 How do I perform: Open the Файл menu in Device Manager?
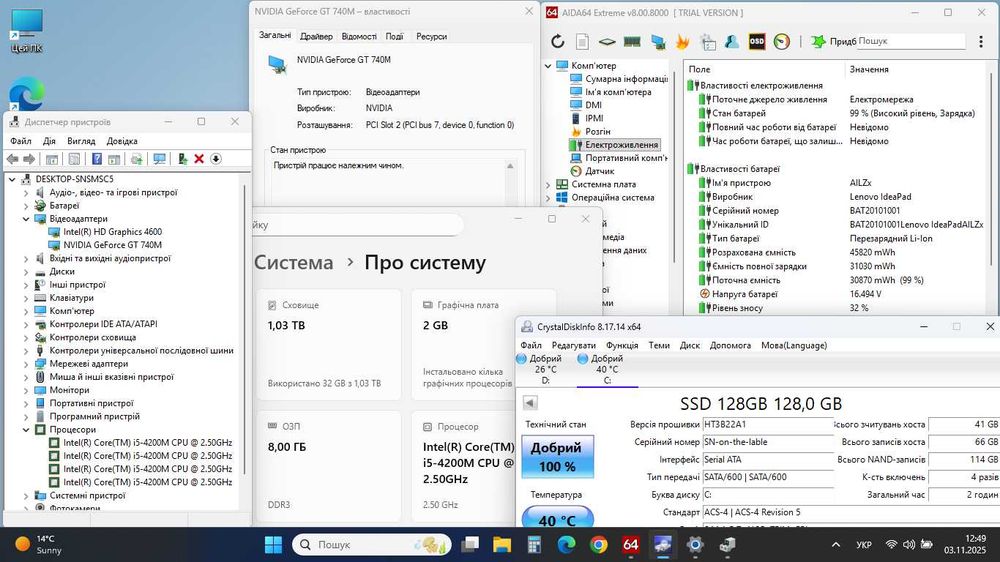[x=20, y=141]
